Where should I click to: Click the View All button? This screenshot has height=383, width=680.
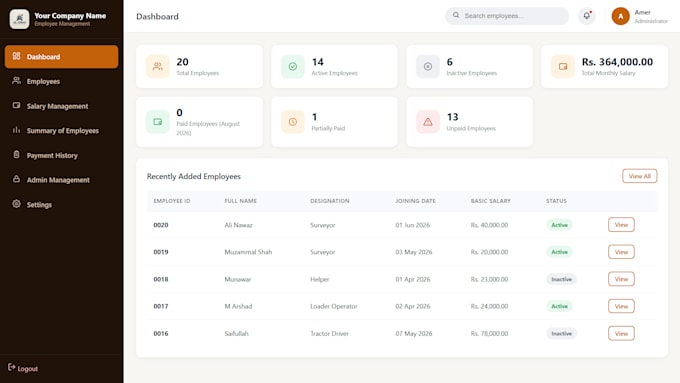(x=640, y=176)
